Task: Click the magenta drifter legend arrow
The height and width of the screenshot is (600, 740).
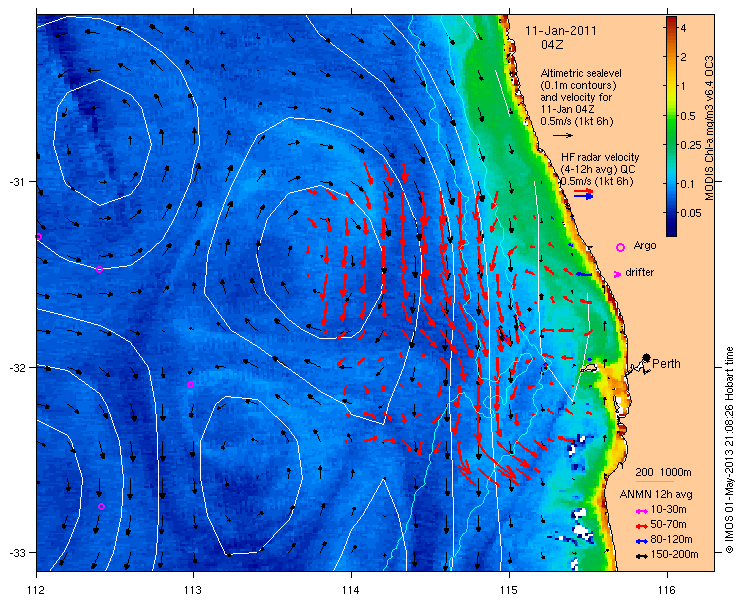Action: [x=617, y=274]
